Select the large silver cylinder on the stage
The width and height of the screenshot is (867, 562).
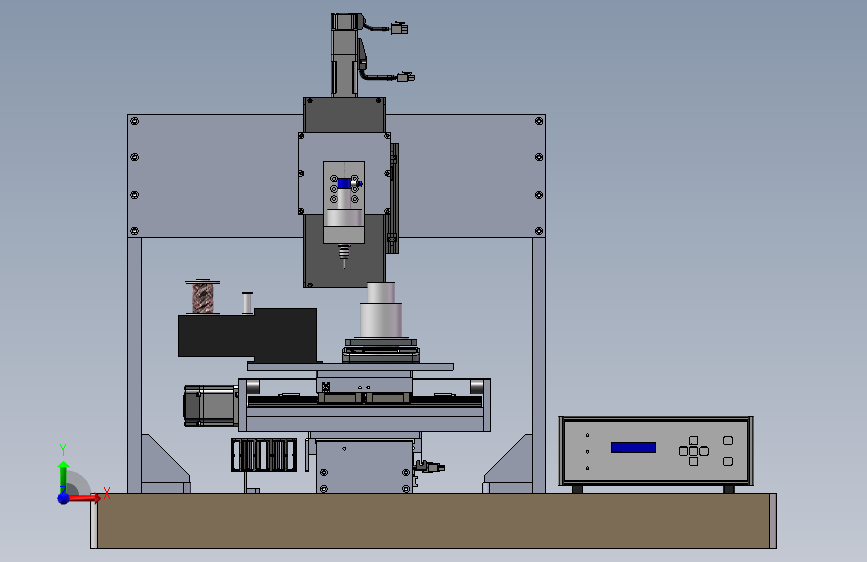[381, 319]
